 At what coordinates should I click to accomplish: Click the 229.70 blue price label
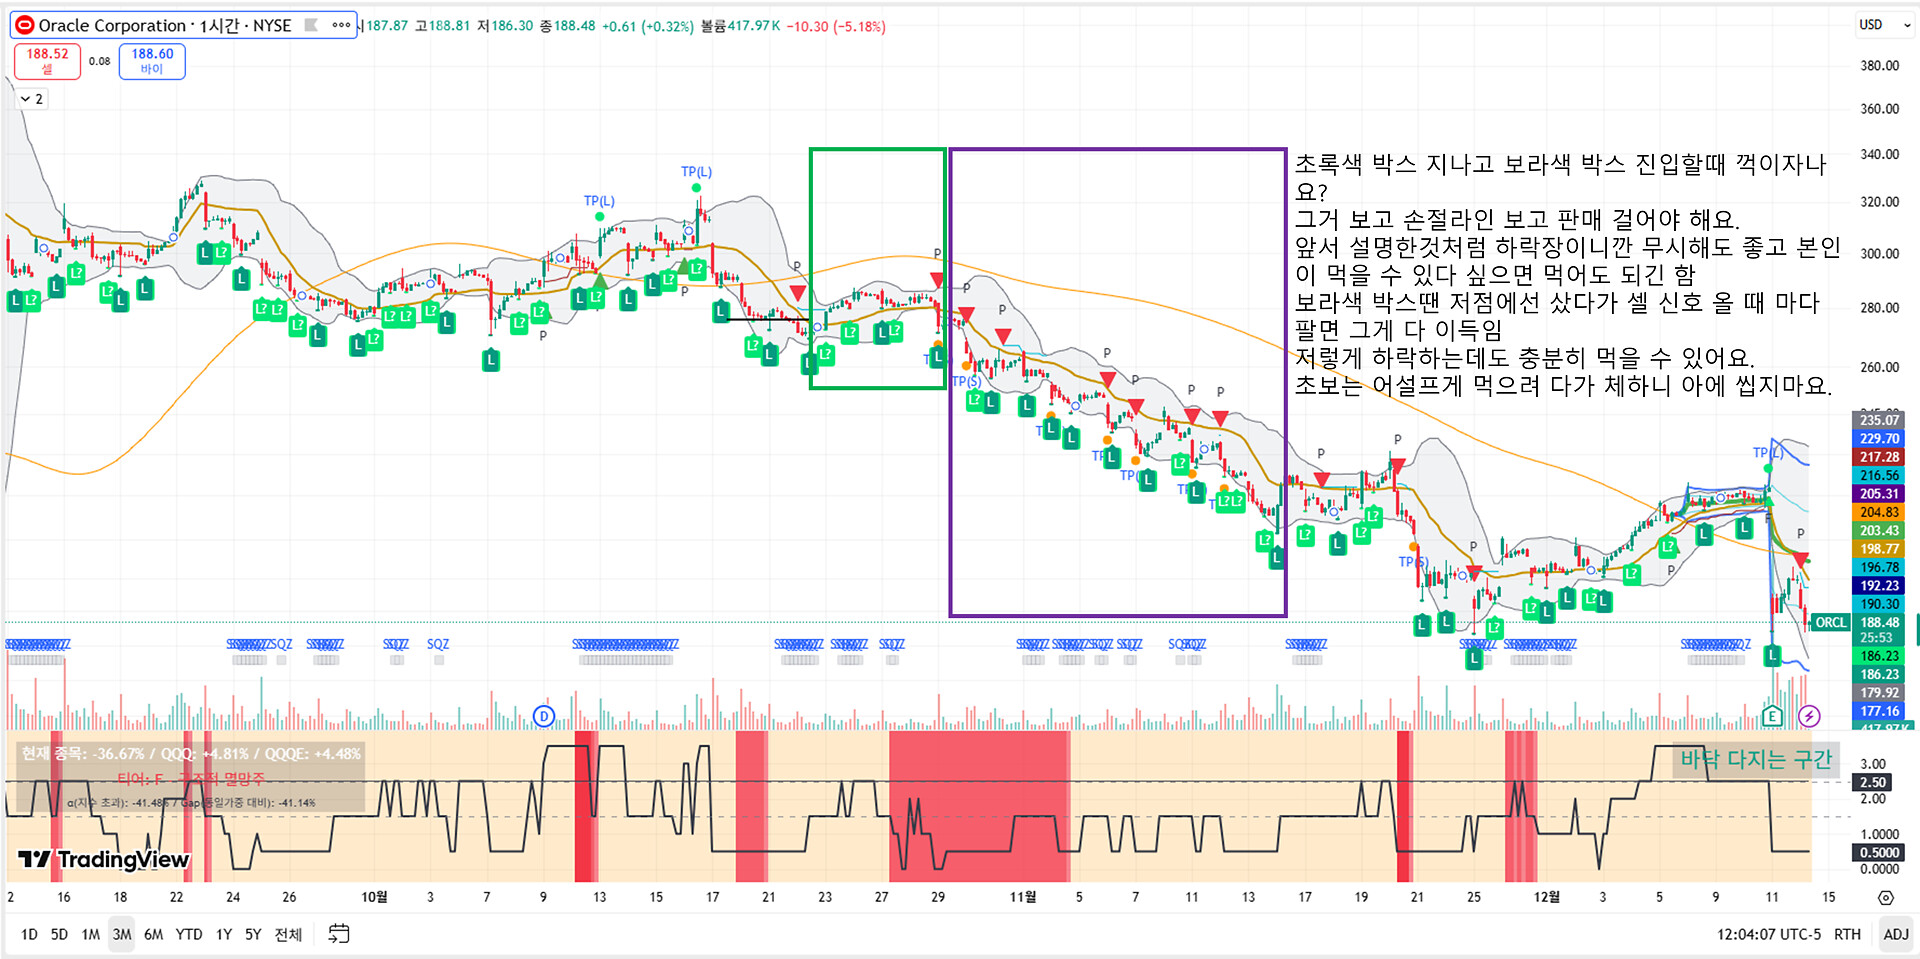(1879, 439)
